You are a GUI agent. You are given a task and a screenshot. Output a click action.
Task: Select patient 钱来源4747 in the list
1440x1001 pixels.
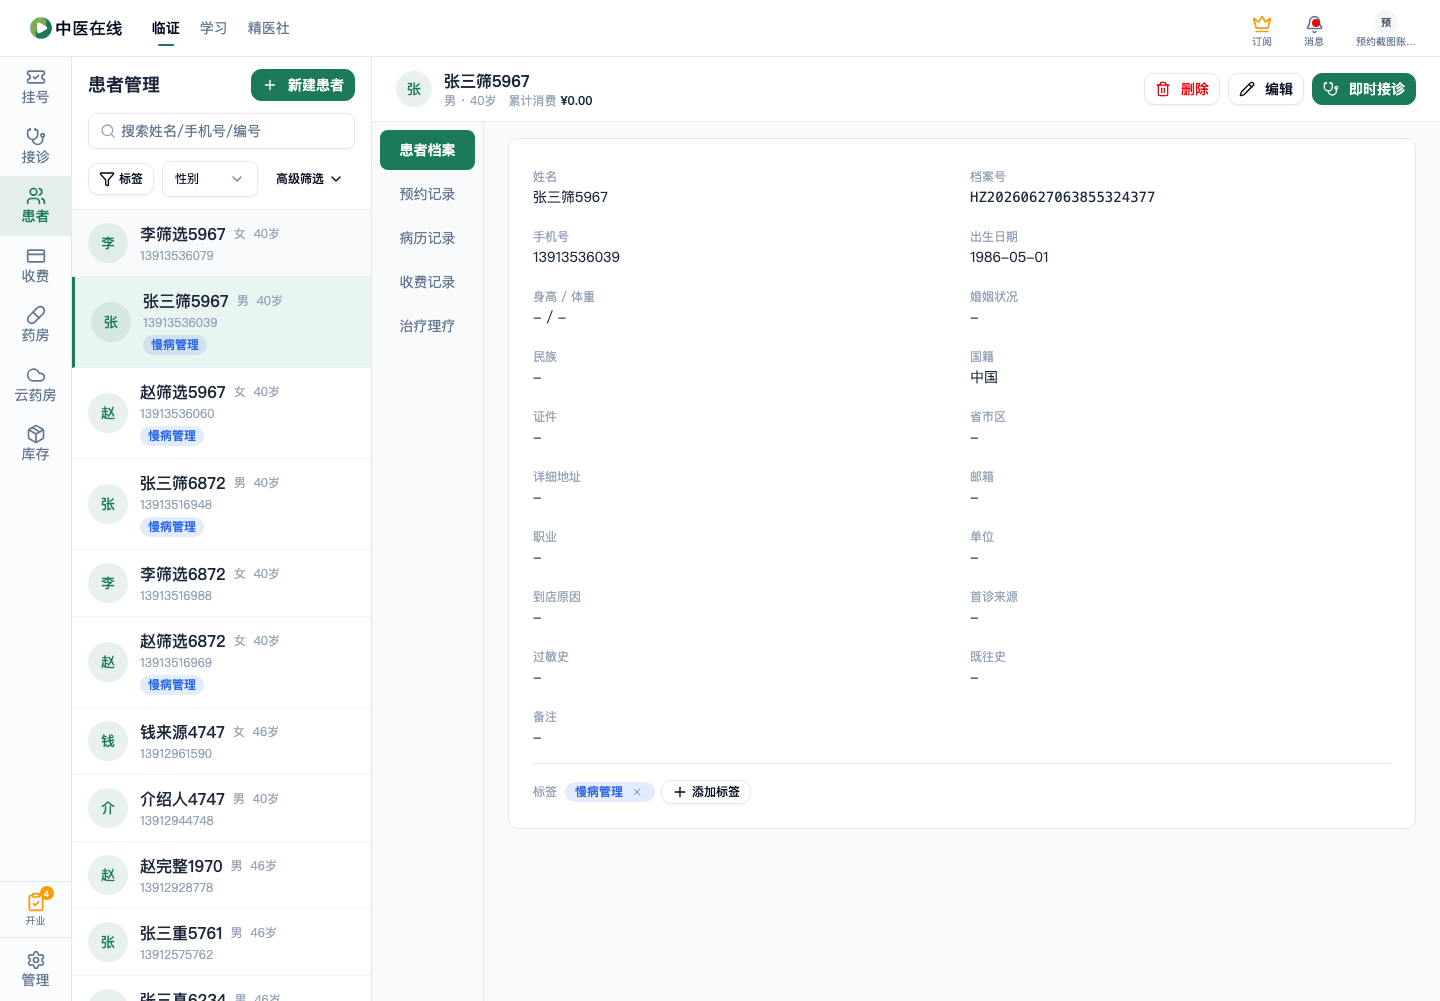point(222,741)
